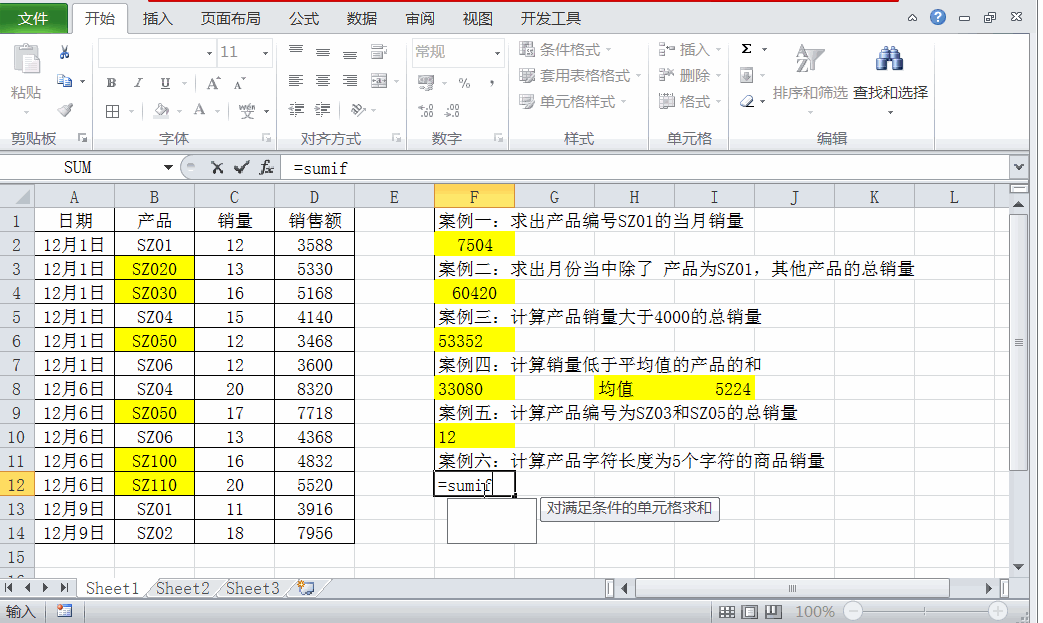Viewport: 1043px width, 623px height.
Task: Apply Comma Style
Action: click(492, 83)
